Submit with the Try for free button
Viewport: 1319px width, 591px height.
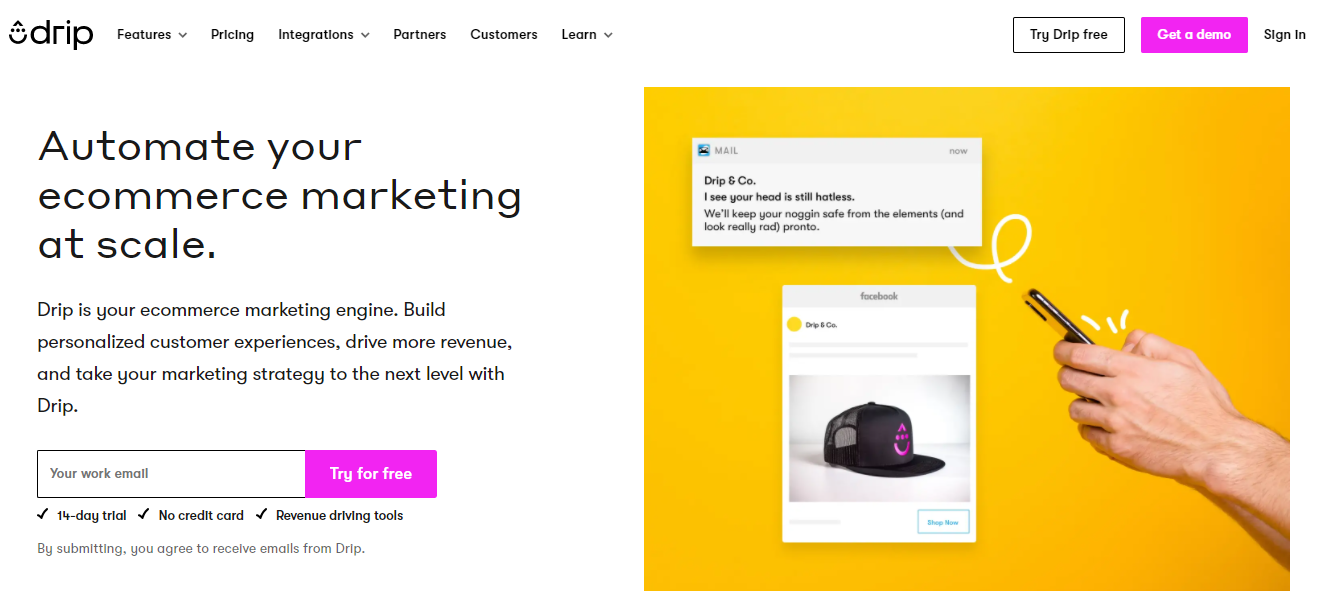(371, 474)
